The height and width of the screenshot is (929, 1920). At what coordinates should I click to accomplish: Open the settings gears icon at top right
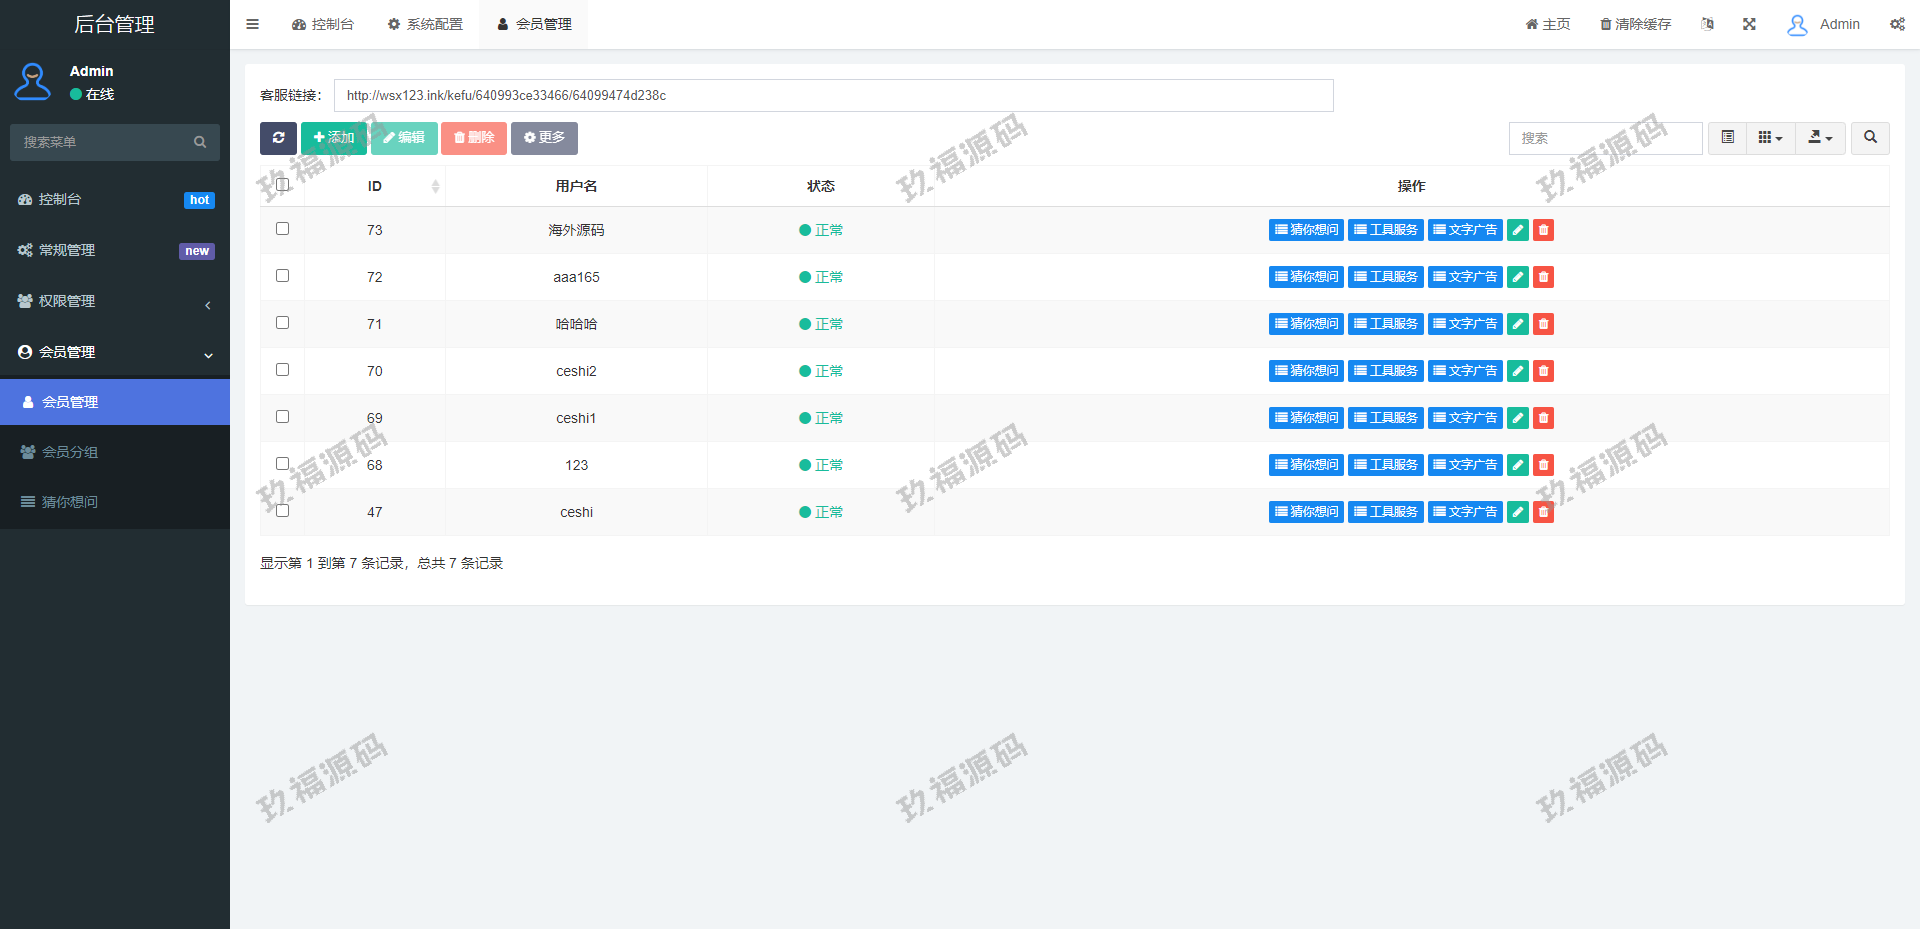pyautogui.click(x=1896, y=24)
